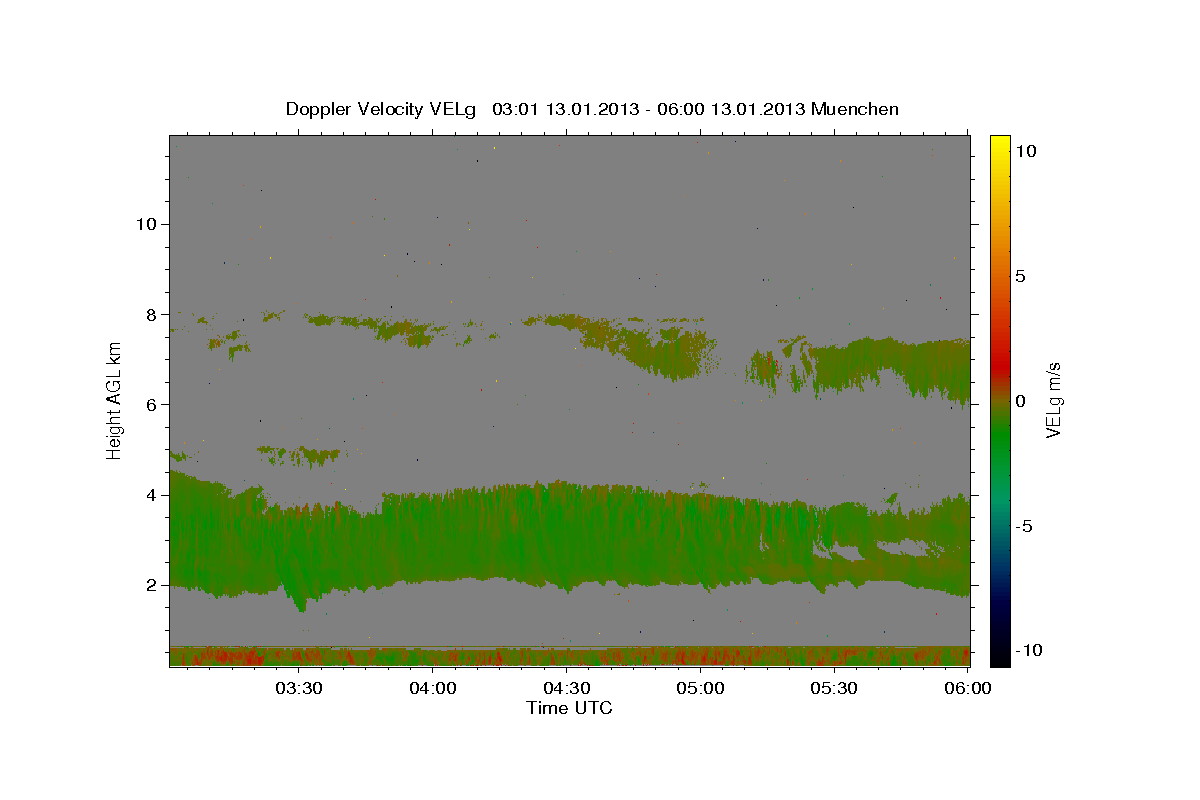Click the height tick label 10
The image size is (1200, 800).
tap(146, 224)
